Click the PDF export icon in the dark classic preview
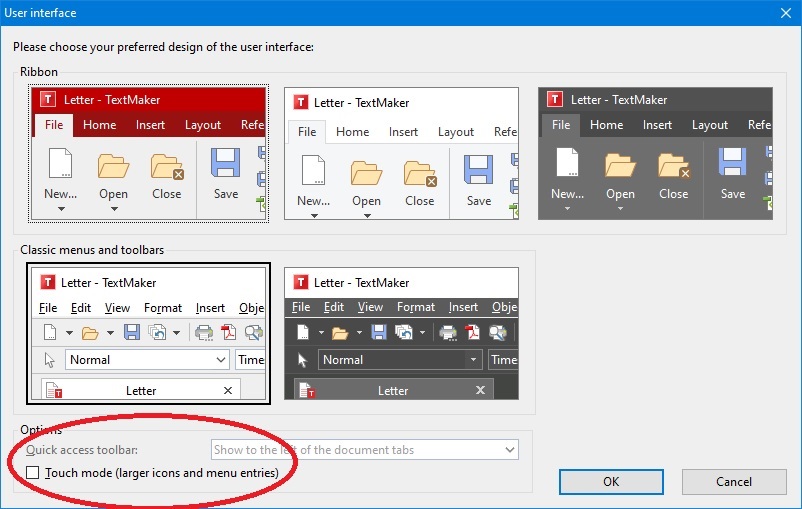Screen dimensions: 802x509 pos(473,333)
